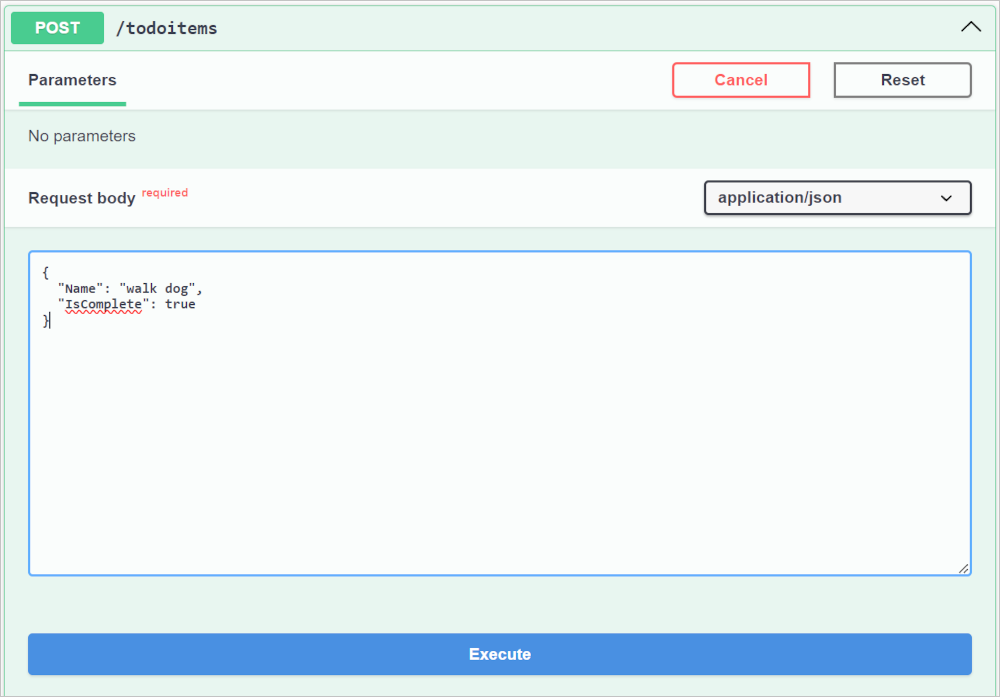Click the 'No parameters' text area
The image size is (1000, 697).
[81, 135]
